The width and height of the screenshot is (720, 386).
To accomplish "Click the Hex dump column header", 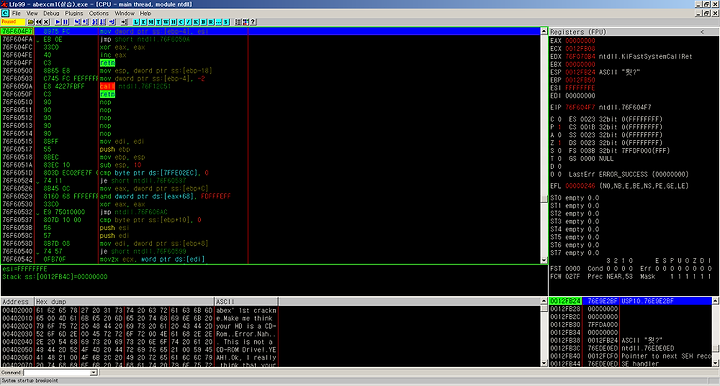I will point(124,302).
